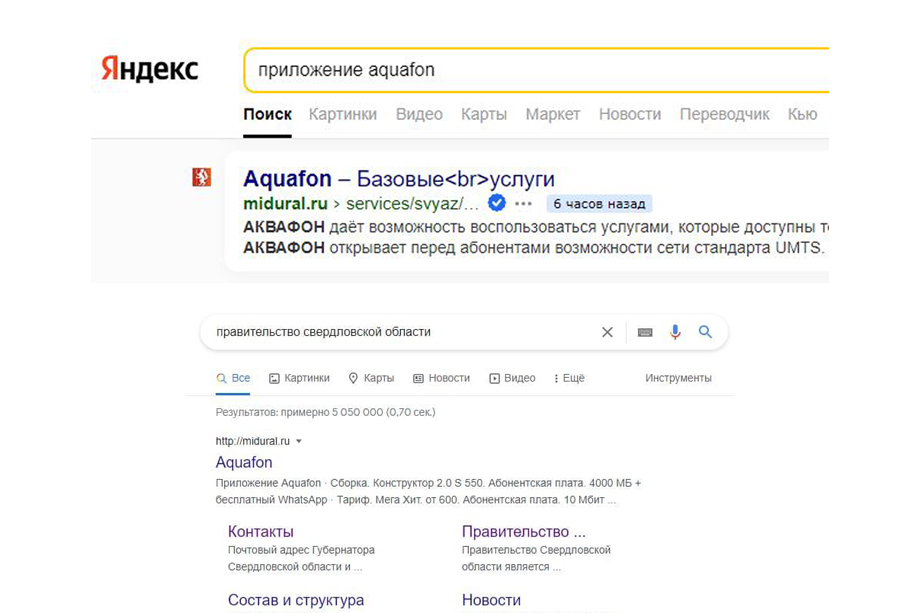
Task: Click the Google search field text
Action: 323,332
